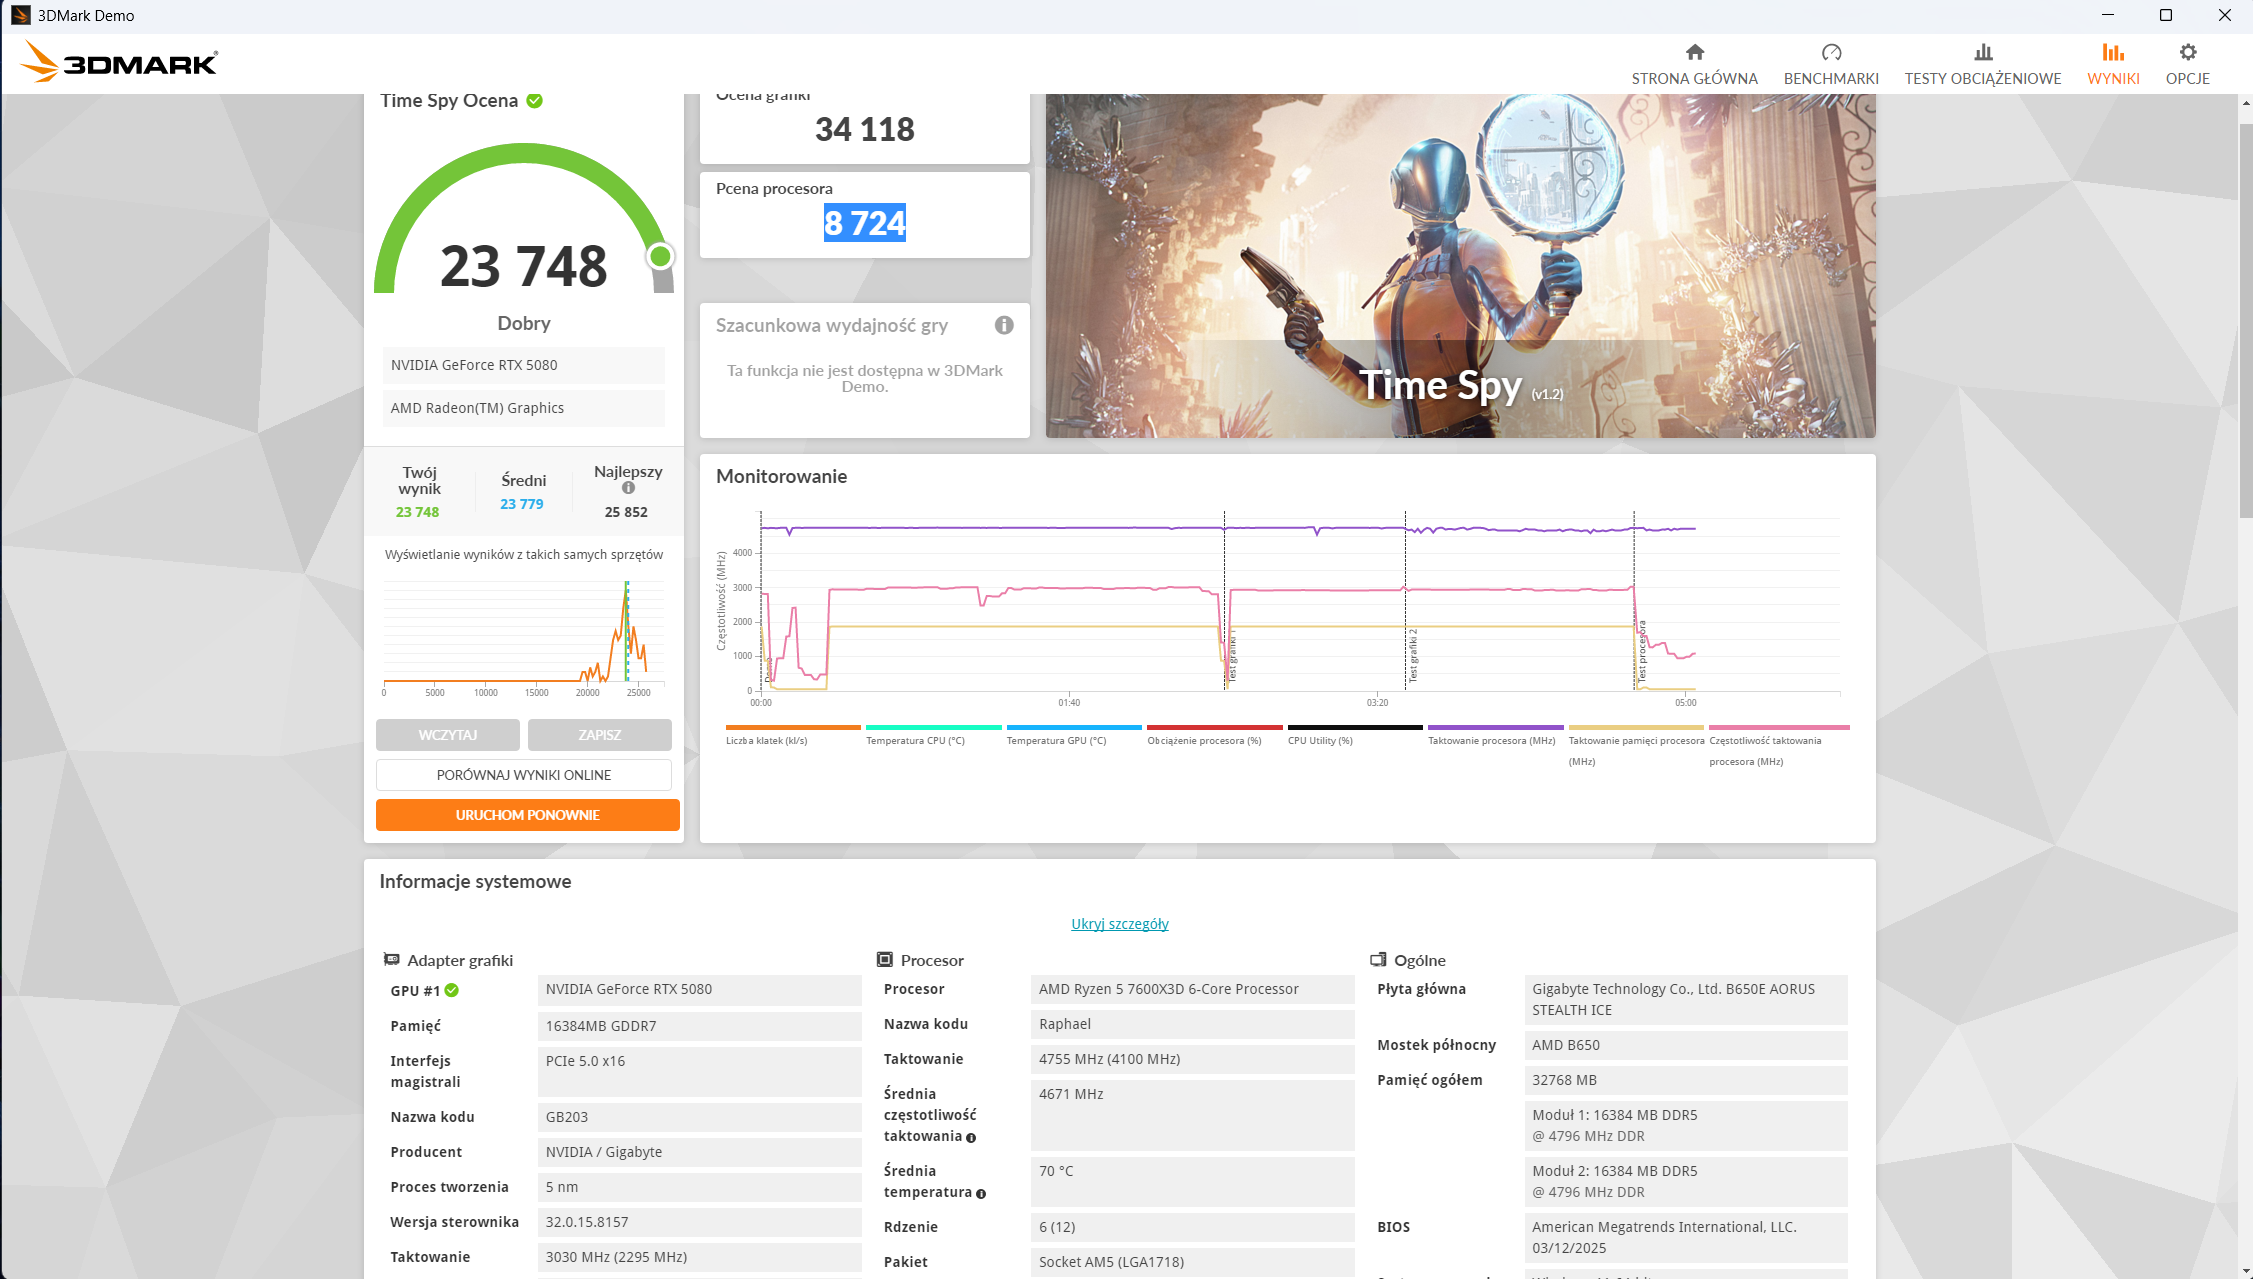
Task: Collapse details via Ukryj szczegóły link
Action: pyautogui.click(x=1119, y=924)
